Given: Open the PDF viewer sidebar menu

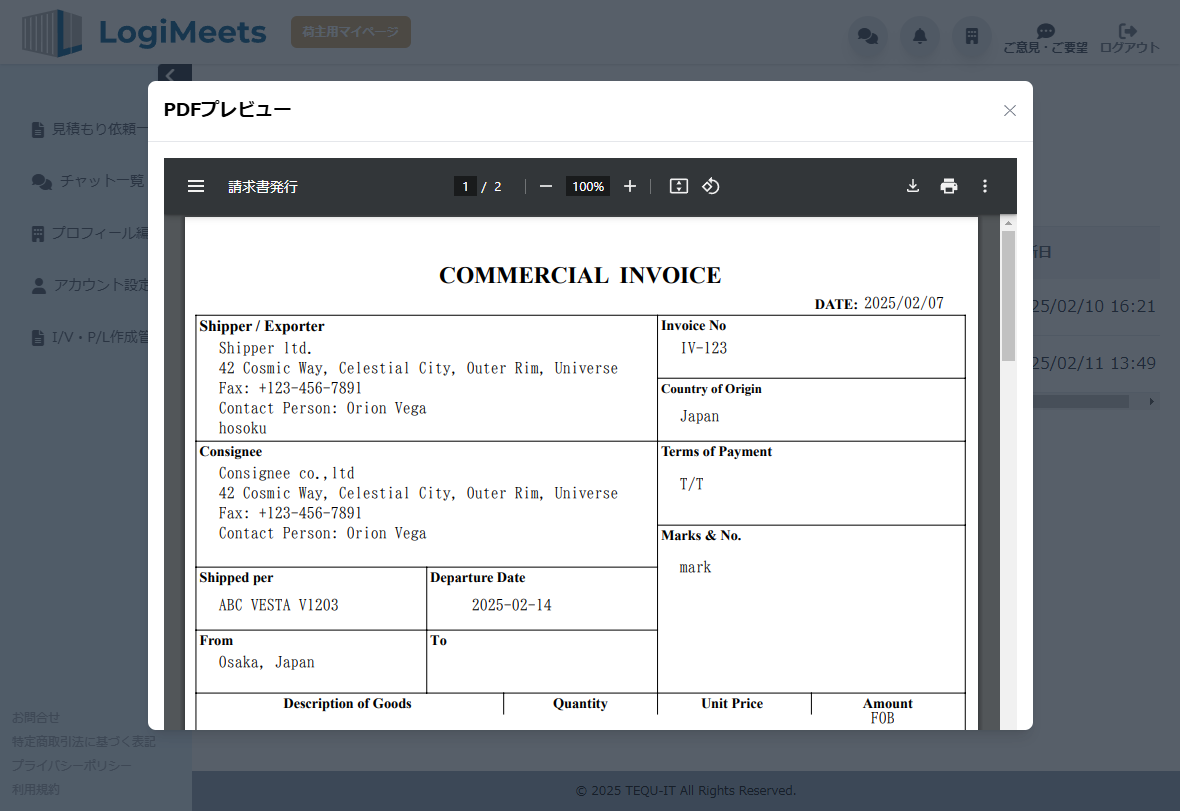Looking at the screenshot, I should 196,186.
